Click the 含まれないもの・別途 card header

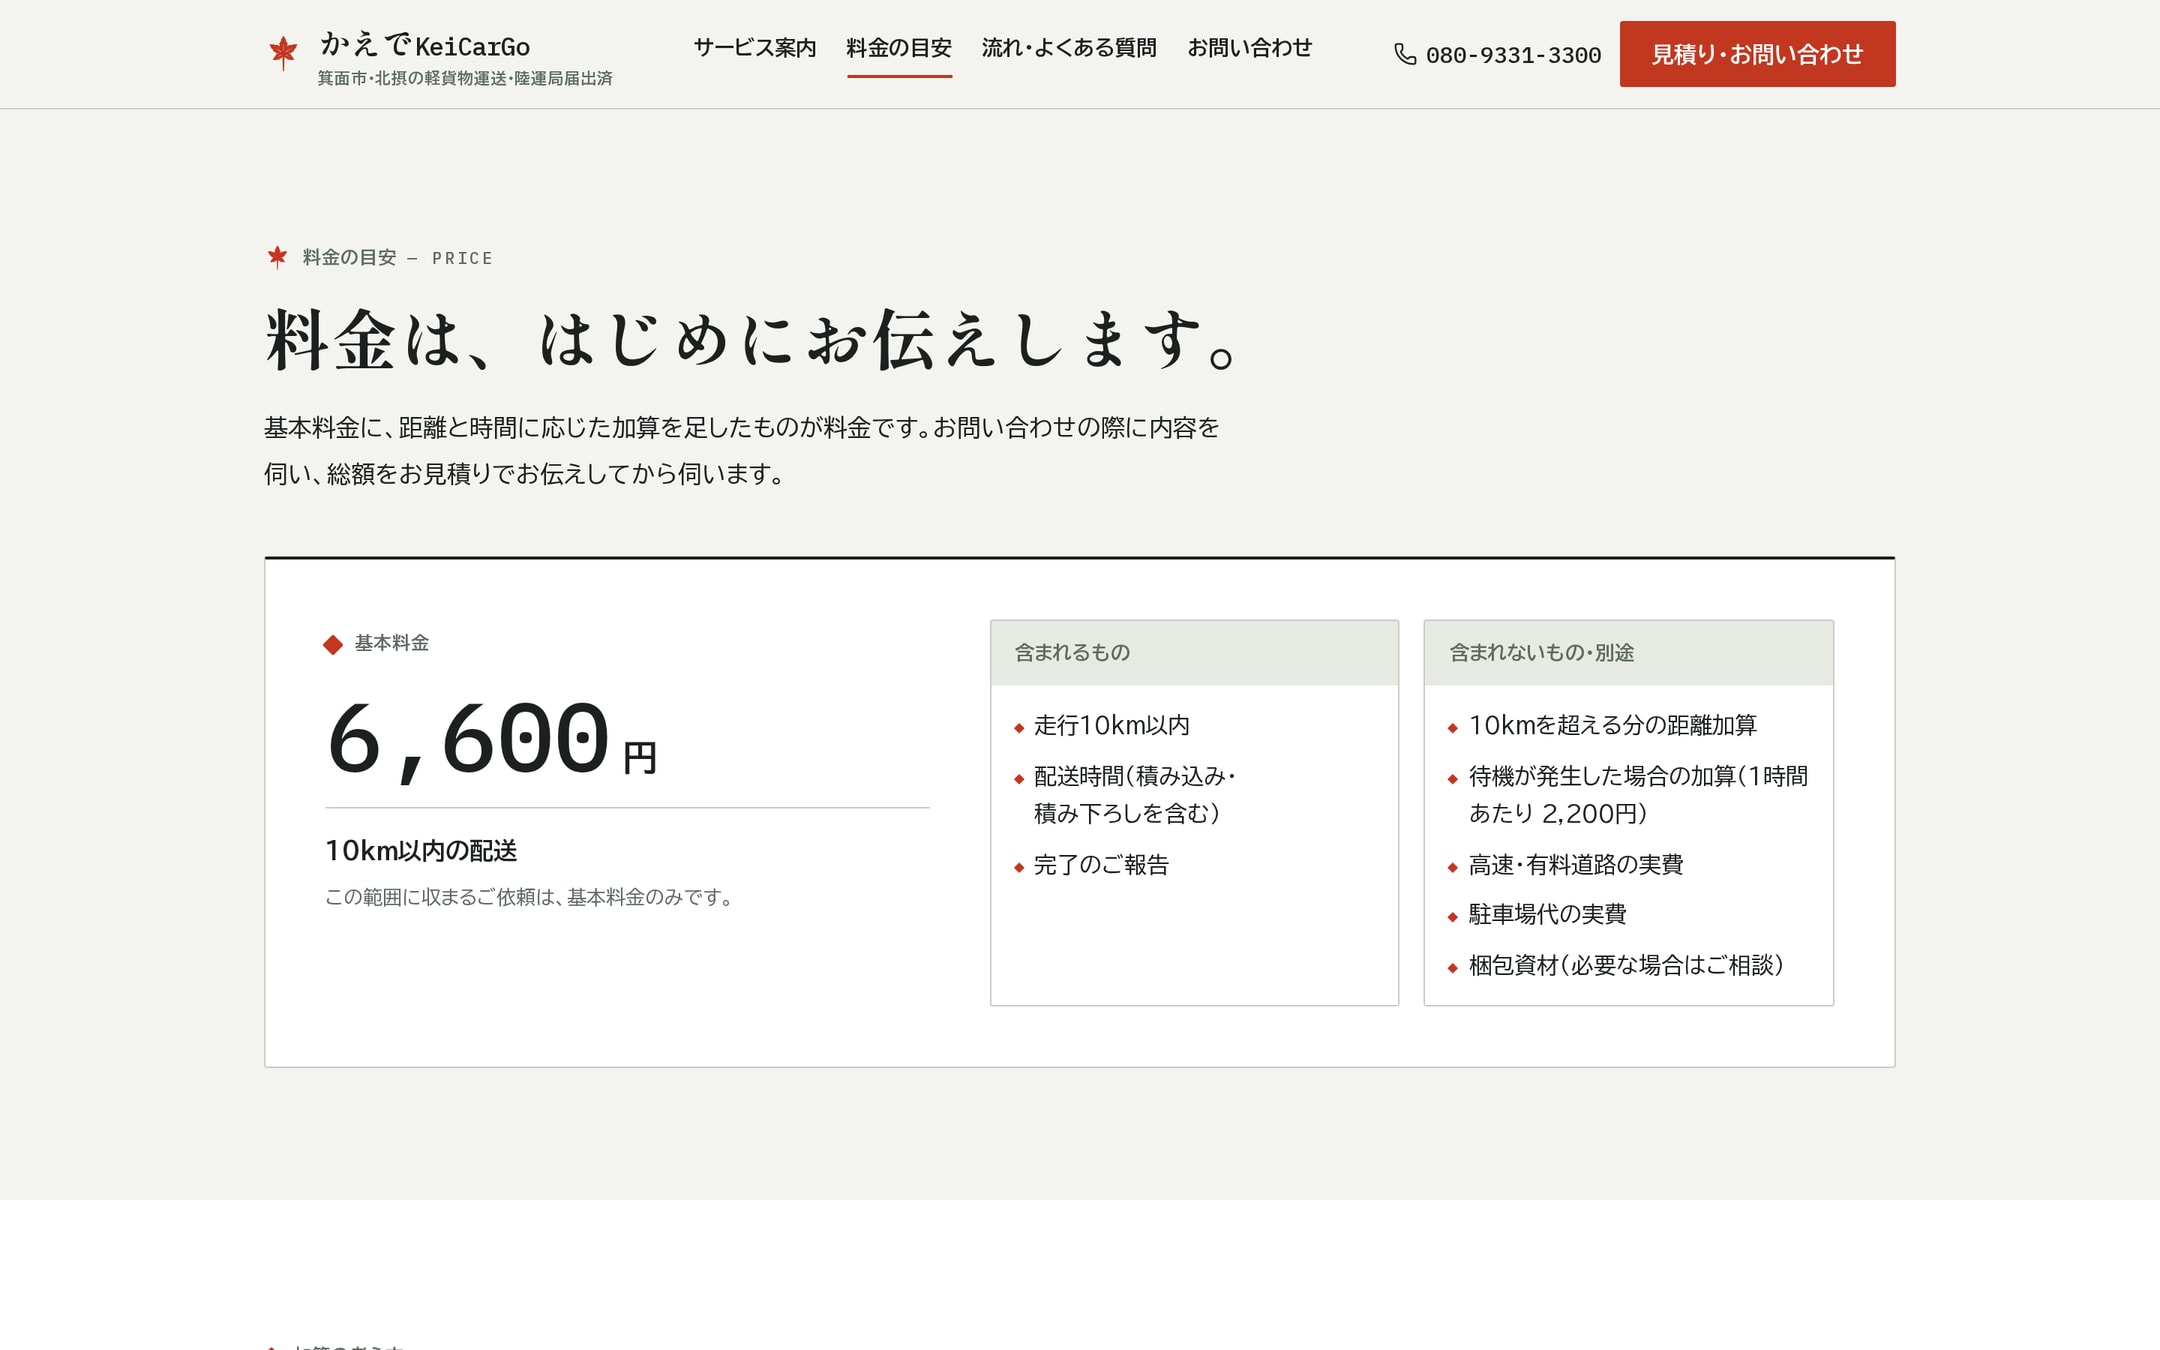click(1628, 653)
